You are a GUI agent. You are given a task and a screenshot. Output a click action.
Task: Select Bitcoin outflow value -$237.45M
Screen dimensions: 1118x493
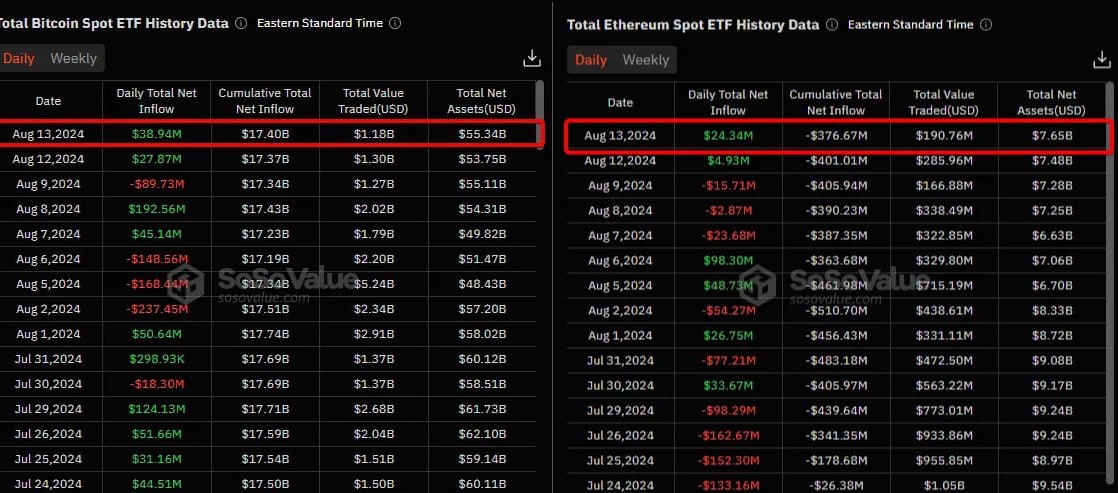[x=156, y=309]
